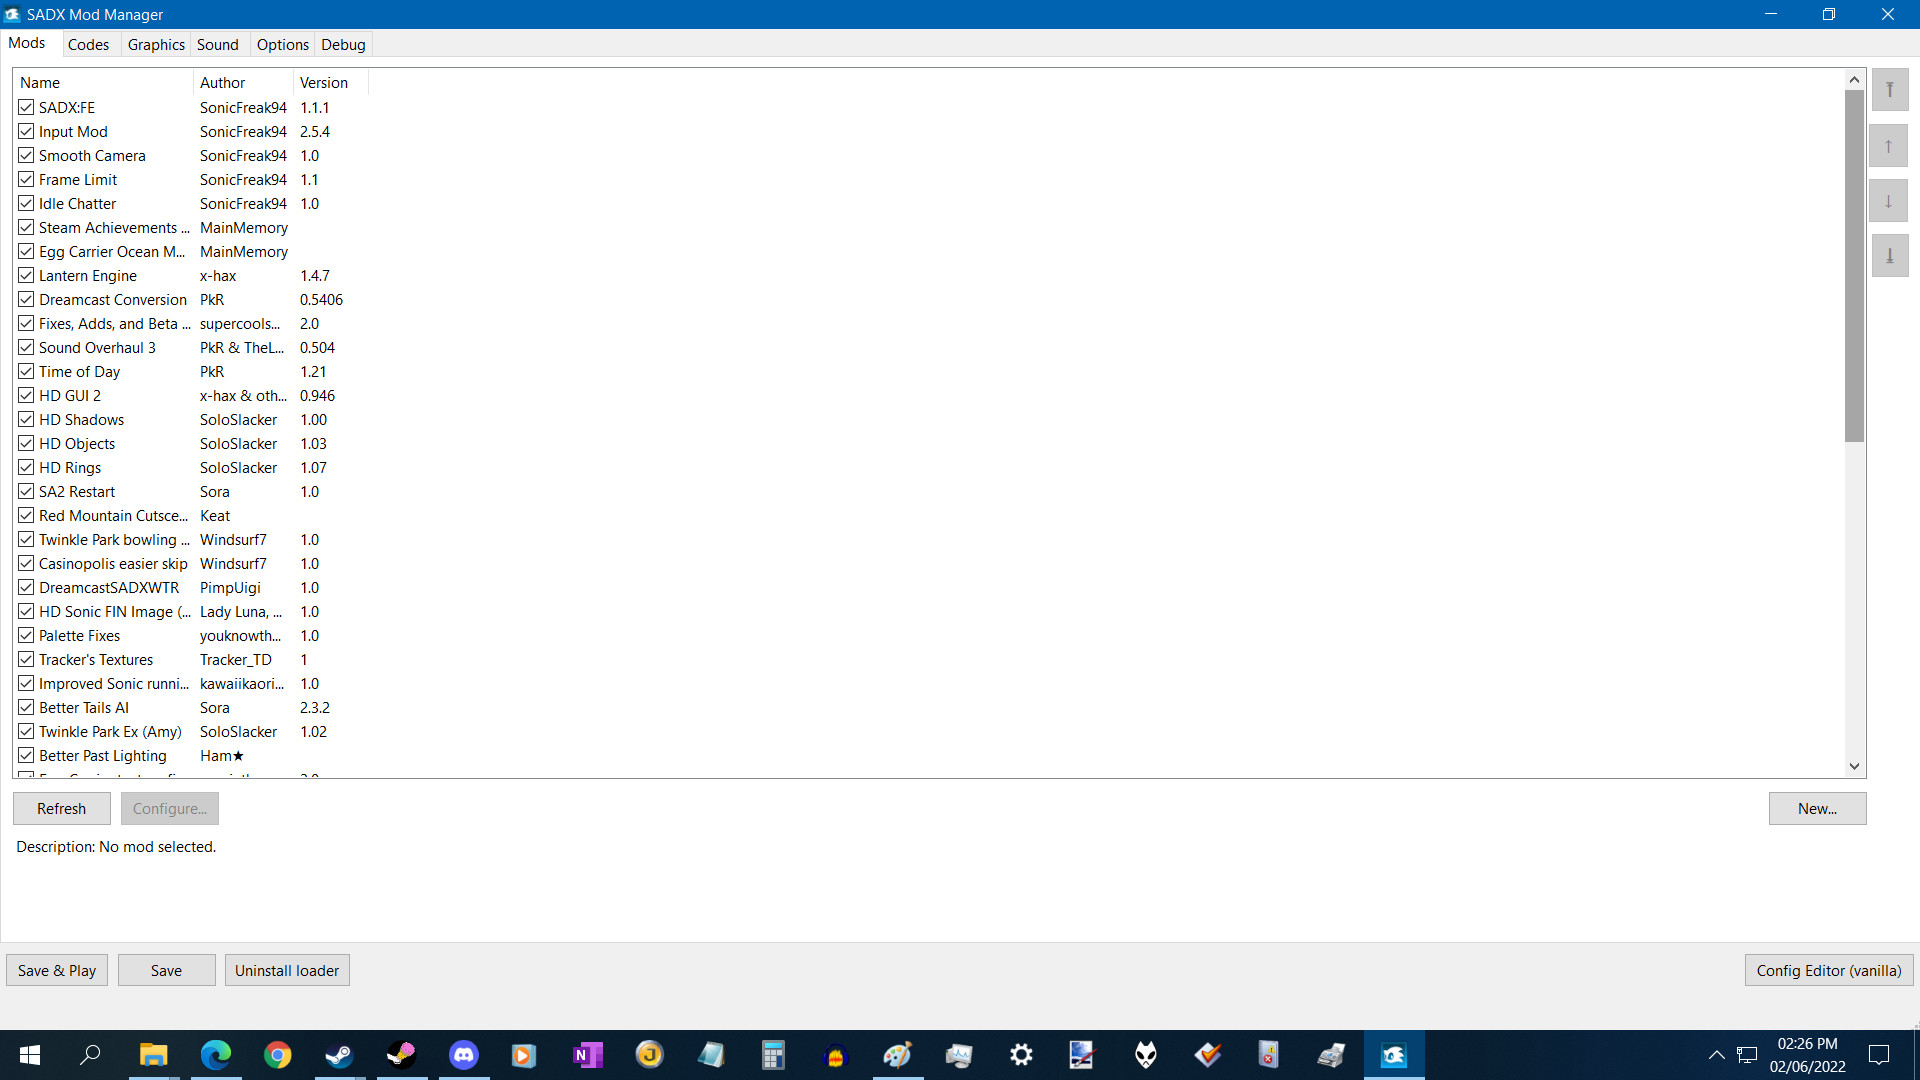This screenshot has width=1920, height=1080.
Task: Click the move mod up arrow
Action: (1889, 146)
